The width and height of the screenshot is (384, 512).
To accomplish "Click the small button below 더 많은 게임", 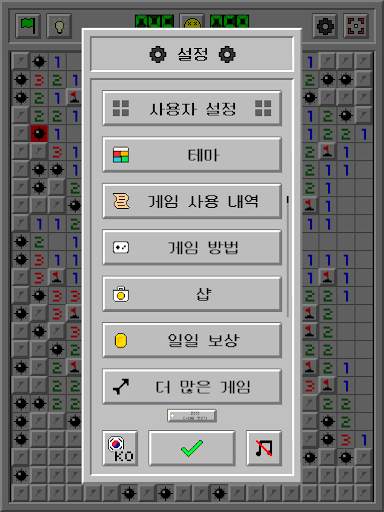I will point(192,416).
